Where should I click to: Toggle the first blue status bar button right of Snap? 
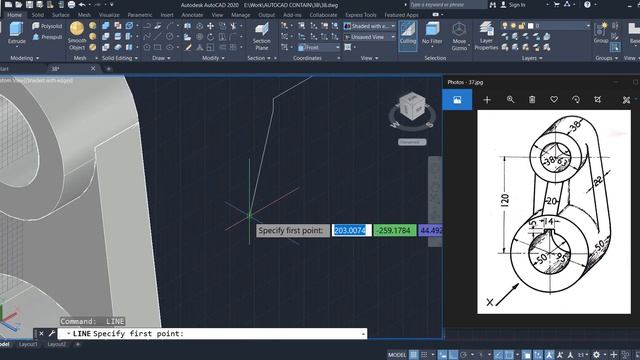[x=442, y=355]
